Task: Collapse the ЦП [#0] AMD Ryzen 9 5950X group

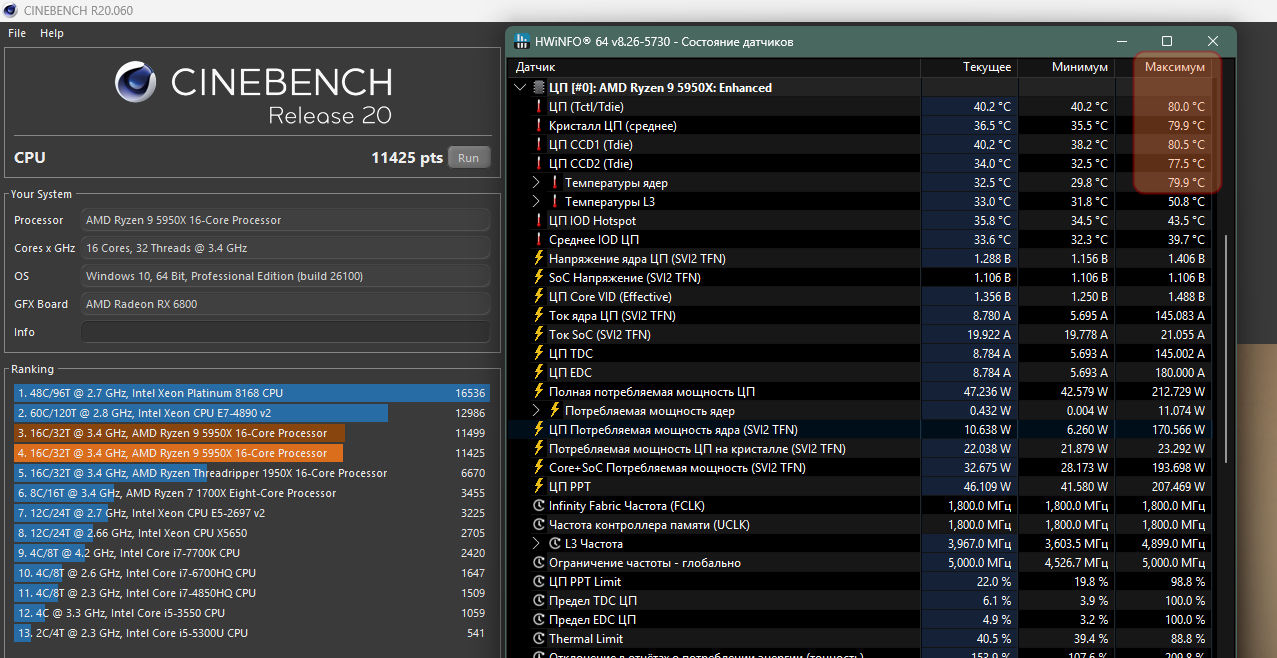Action: (519, 88)
